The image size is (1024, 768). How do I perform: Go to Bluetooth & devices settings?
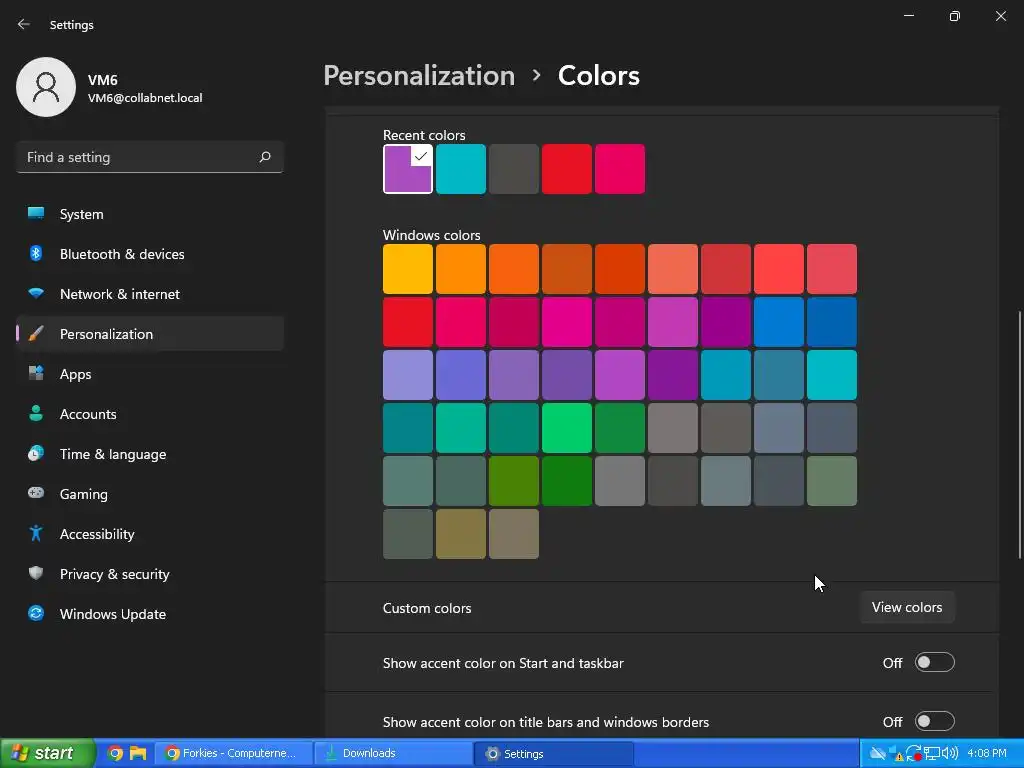[150, 254]
